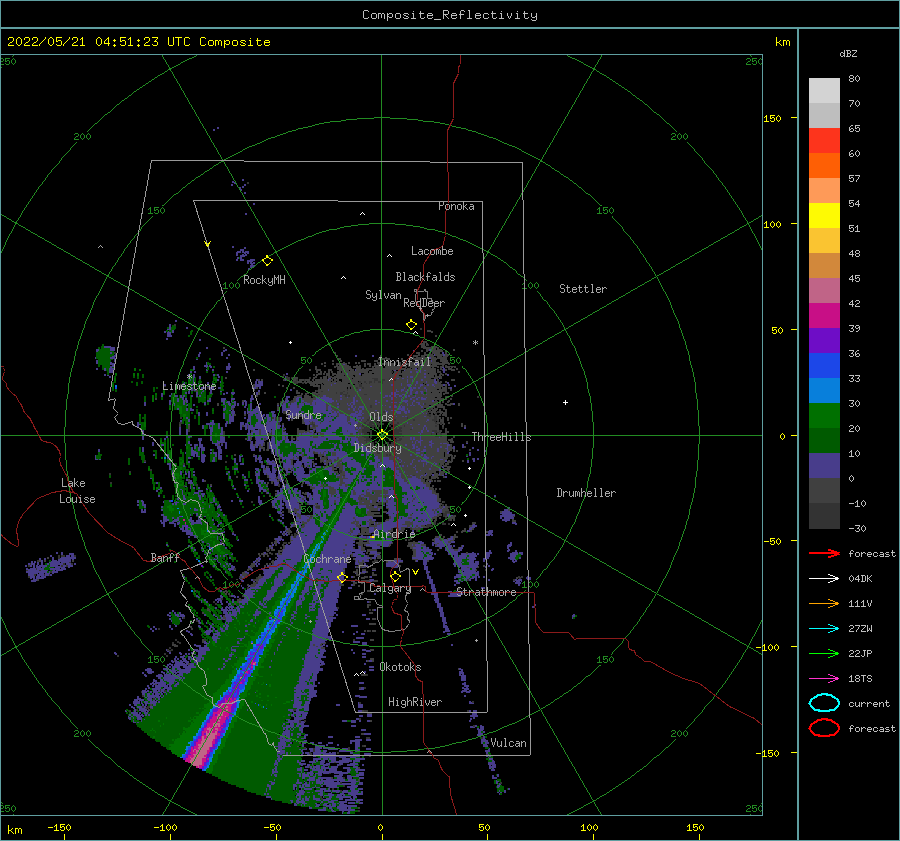Click the white cross marker west of Drumheller

[x=565, y=402]
